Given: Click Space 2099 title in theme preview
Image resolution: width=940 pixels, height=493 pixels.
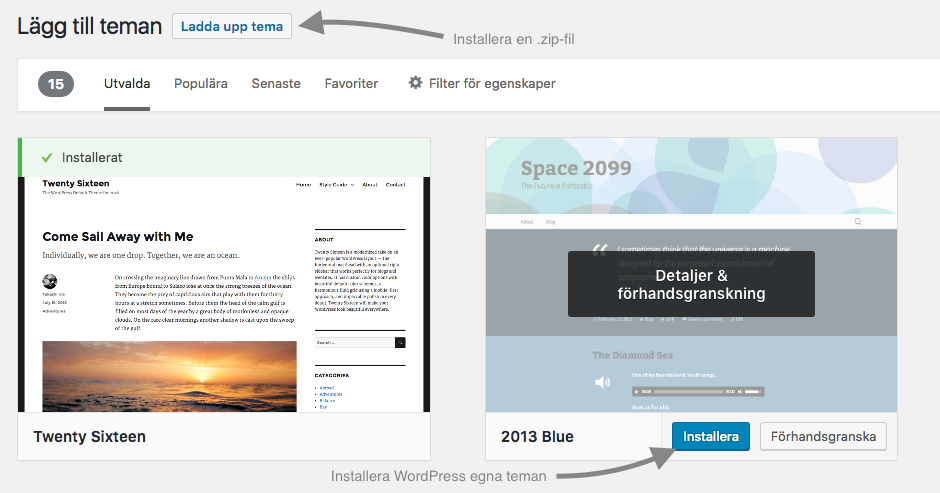Looking at the screenshot, I should click(576, 169).
